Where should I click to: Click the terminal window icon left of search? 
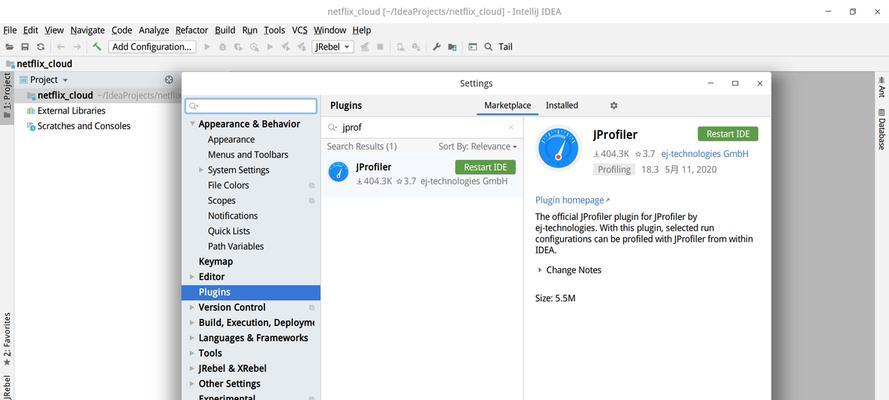[472, 47]
